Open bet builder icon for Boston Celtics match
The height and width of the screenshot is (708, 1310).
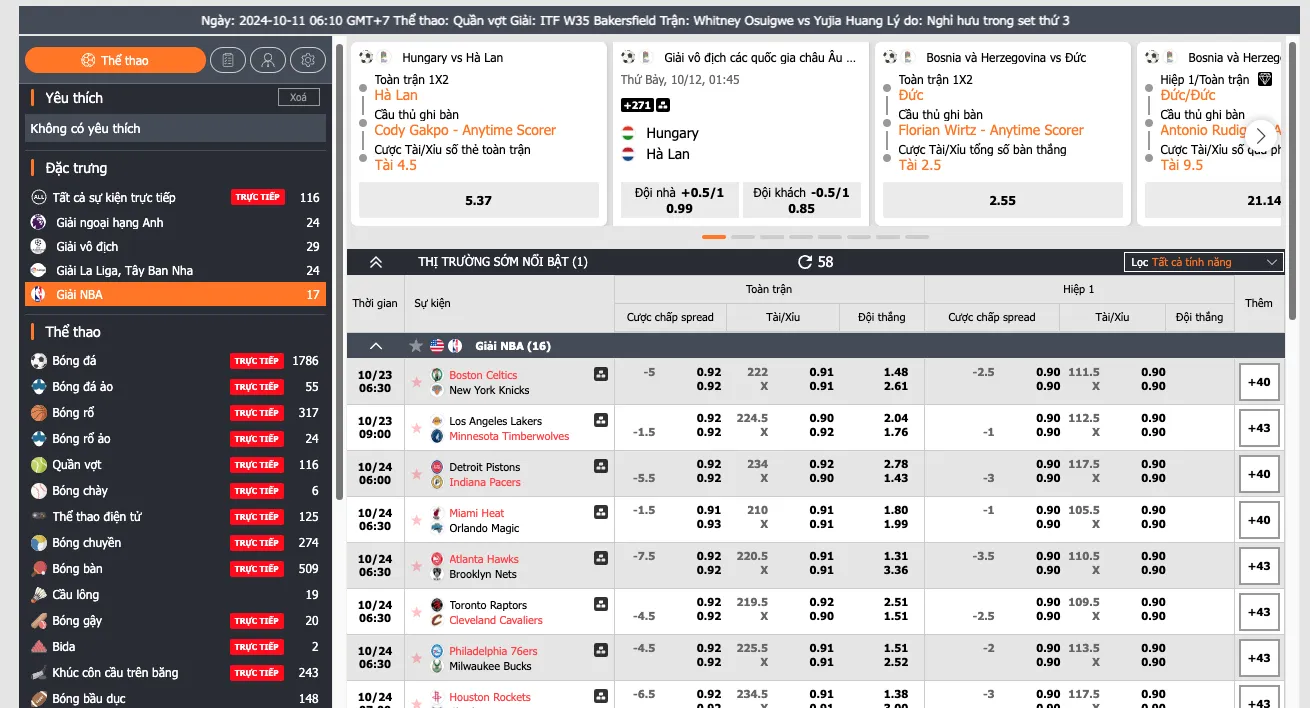(x=600, y=374)
